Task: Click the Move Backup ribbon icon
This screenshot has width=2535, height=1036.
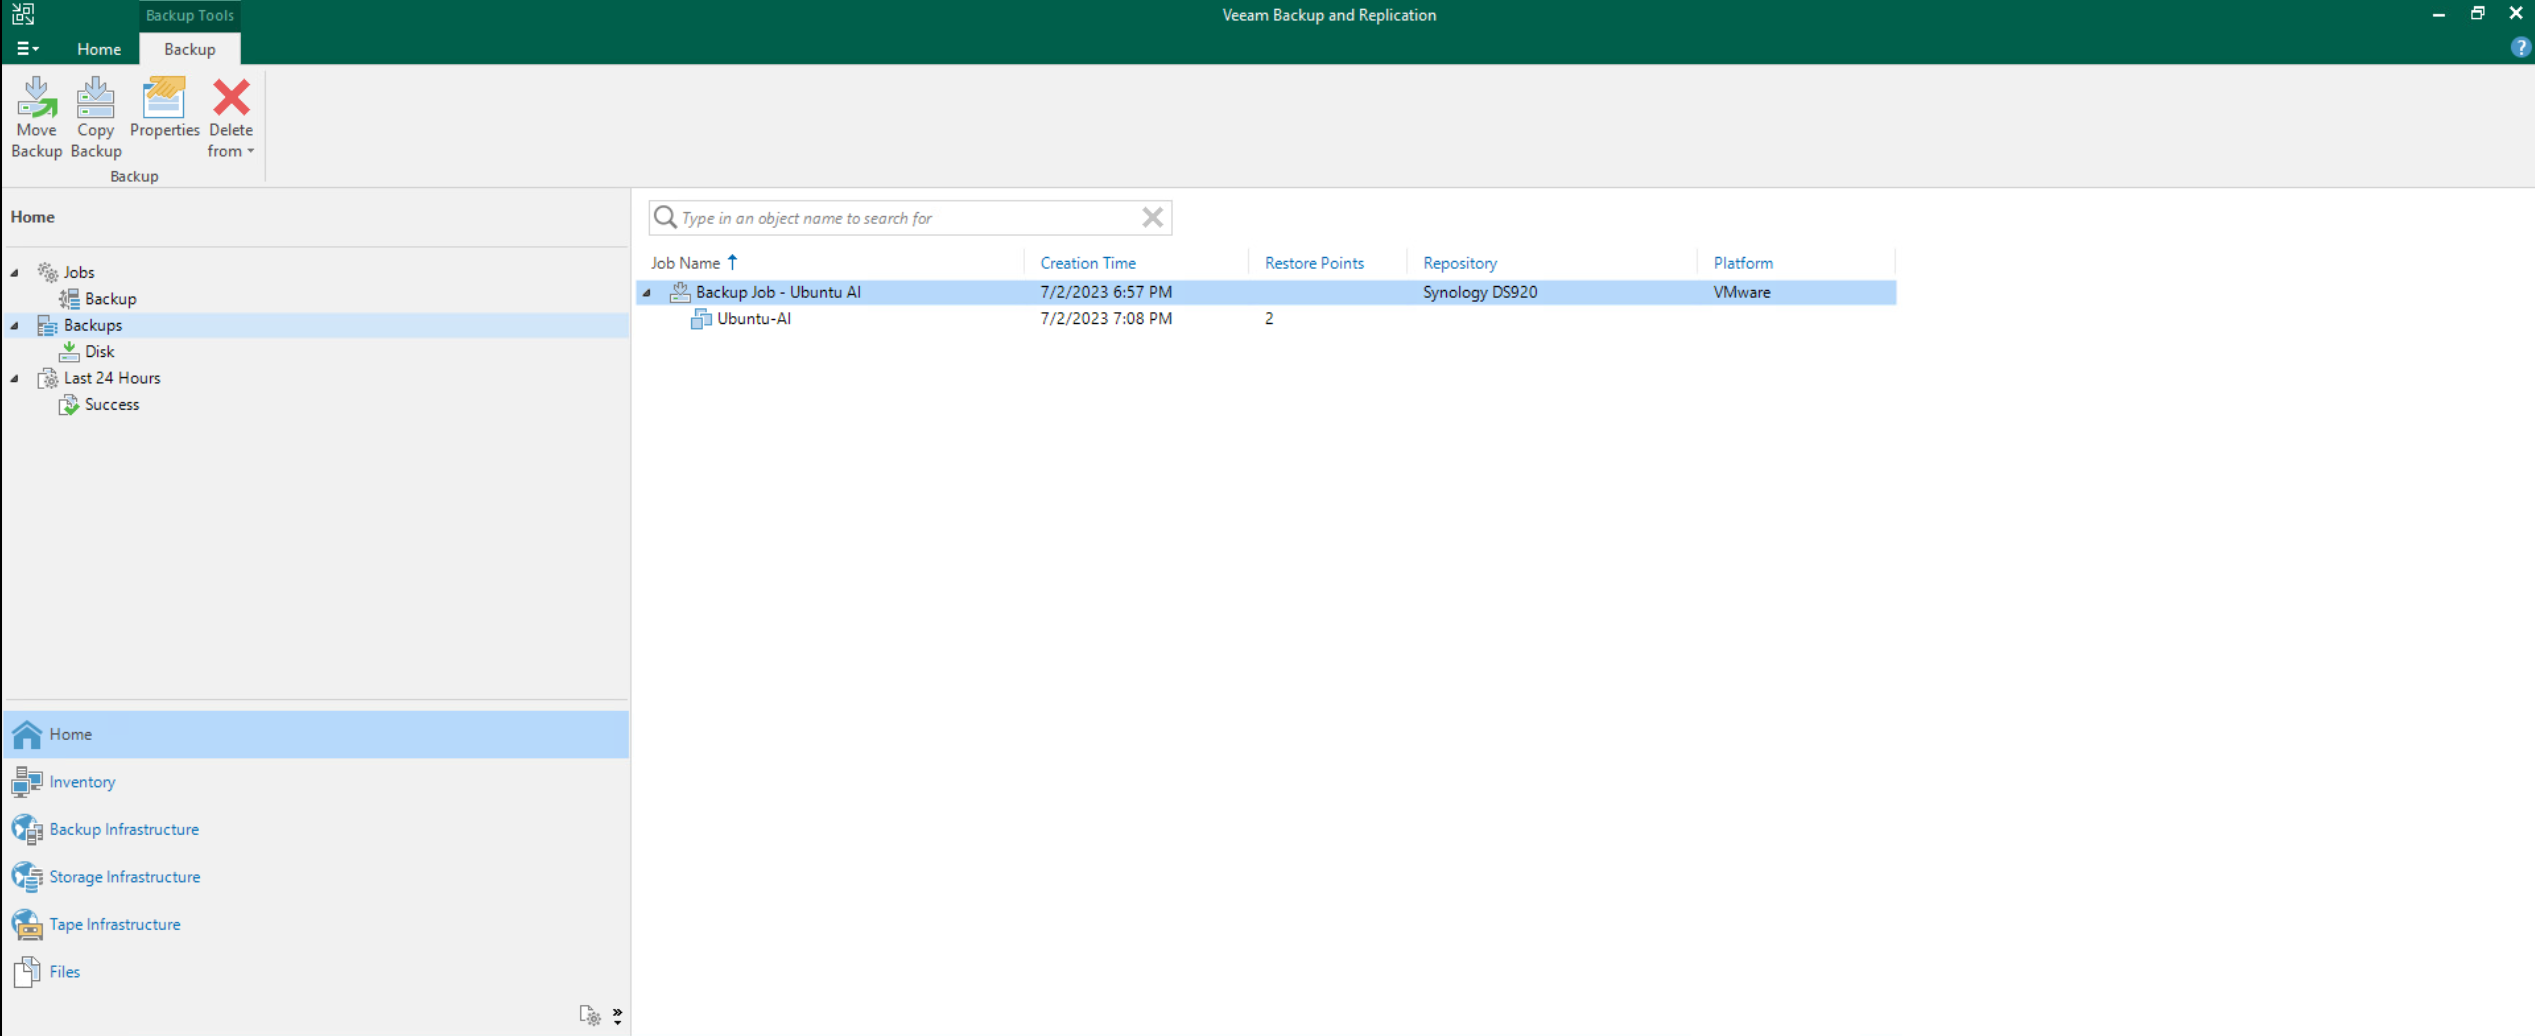Action: (x=36, y=117)
